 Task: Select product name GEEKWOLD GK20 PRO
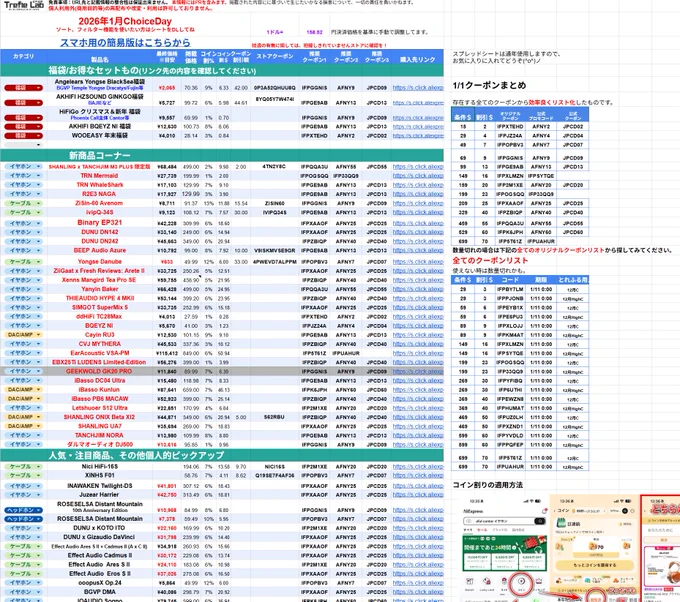click(x=99, y=371)
